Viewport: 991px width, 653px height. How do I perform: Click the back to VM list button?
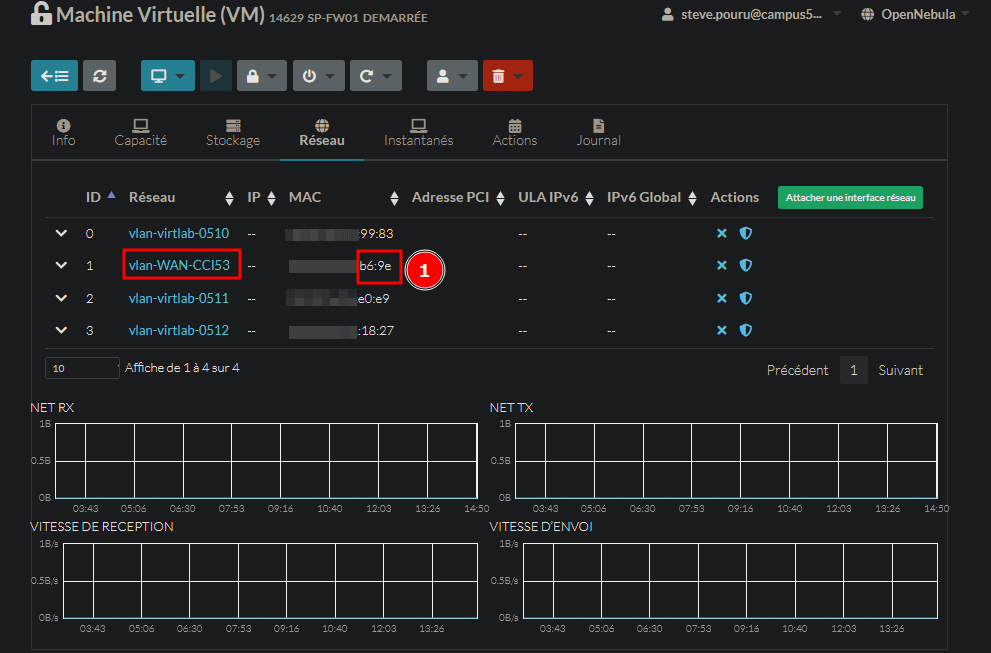pos(54,76)
